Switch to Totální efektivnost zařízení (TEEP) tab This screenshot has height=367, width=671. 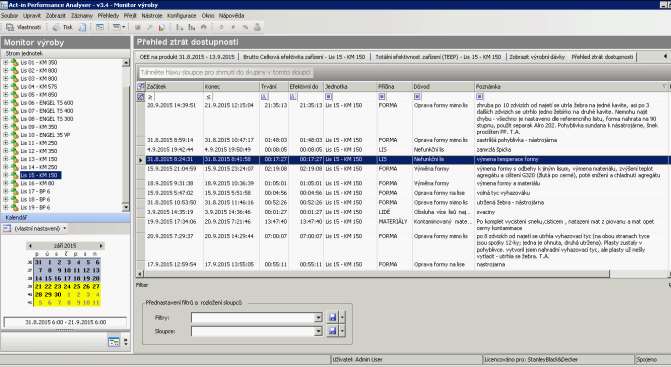[x=438, y=56]
